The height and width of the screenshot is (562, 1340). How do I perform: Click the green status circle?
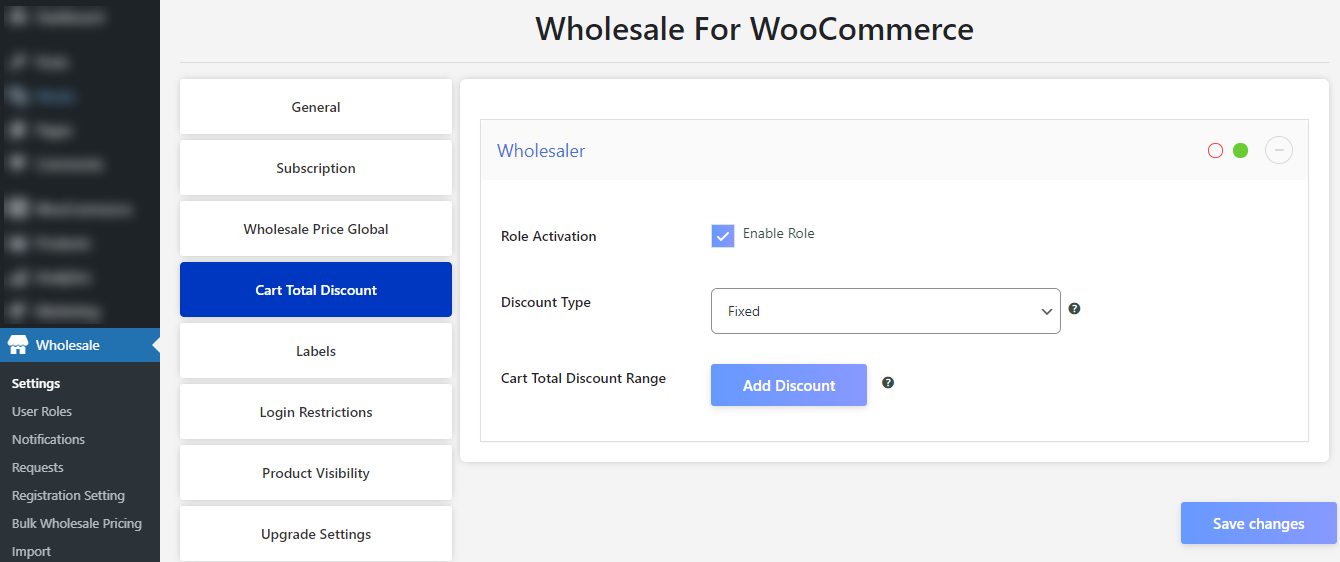click(x=1240, y=151)
